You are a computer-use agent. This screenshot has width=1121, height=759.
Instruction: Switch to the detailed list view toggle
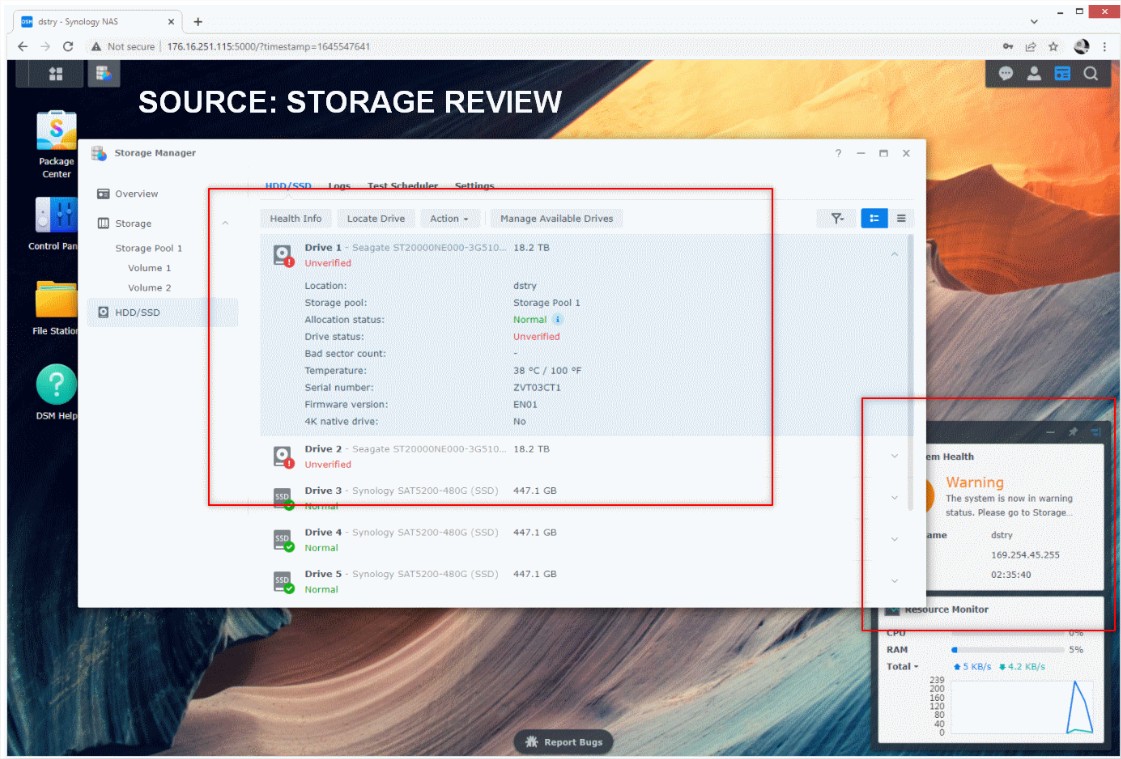[874, 218]
